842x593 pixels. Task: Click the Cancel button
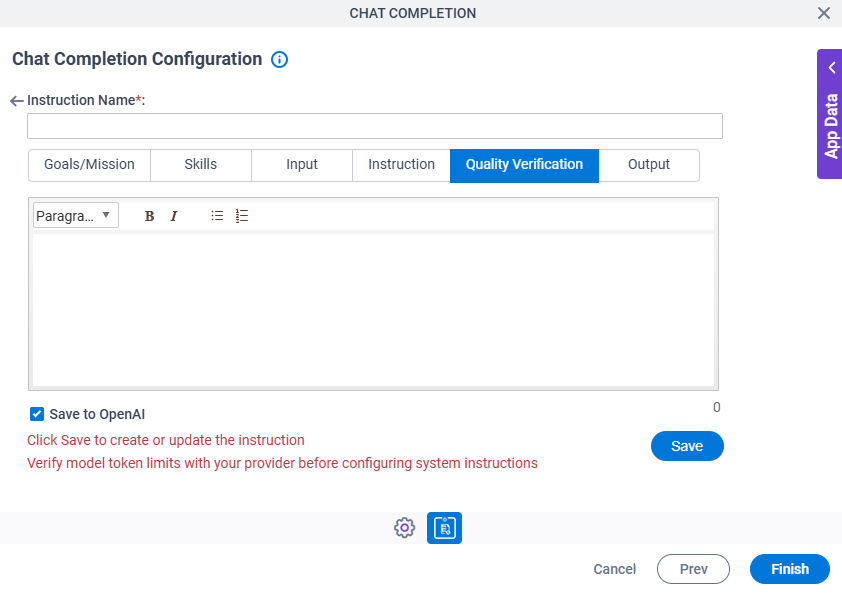coord(614,569)
